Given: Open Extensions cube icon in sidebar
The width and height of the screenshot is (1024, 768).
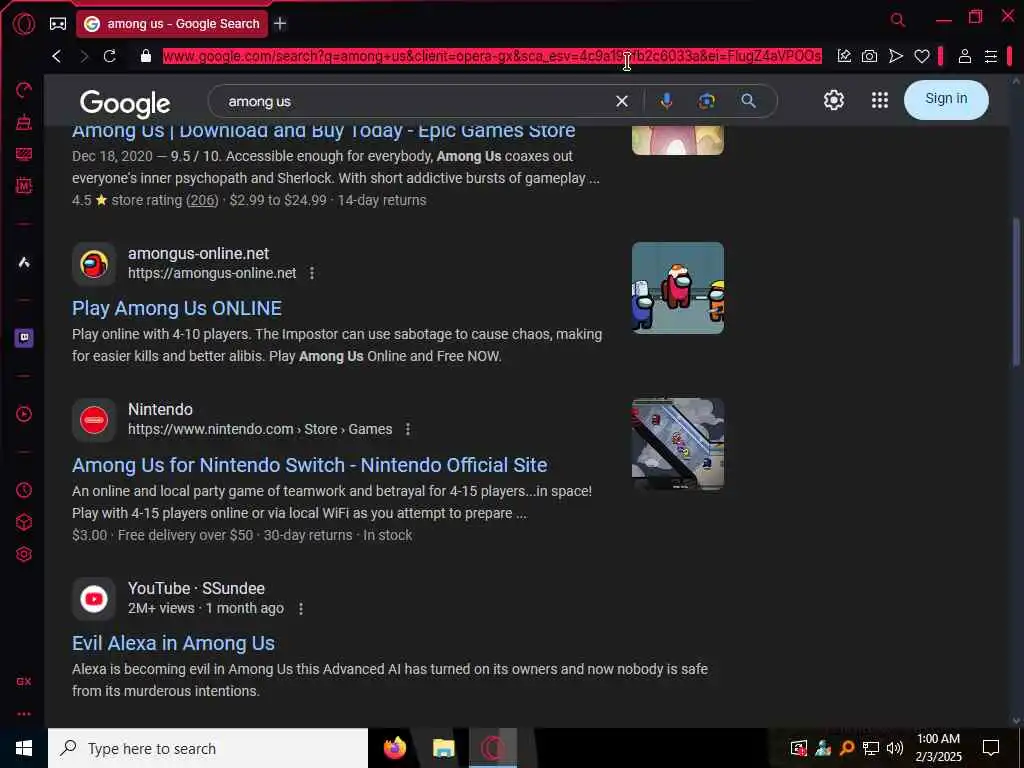Looking at the screenshot, I should (24, 522).
